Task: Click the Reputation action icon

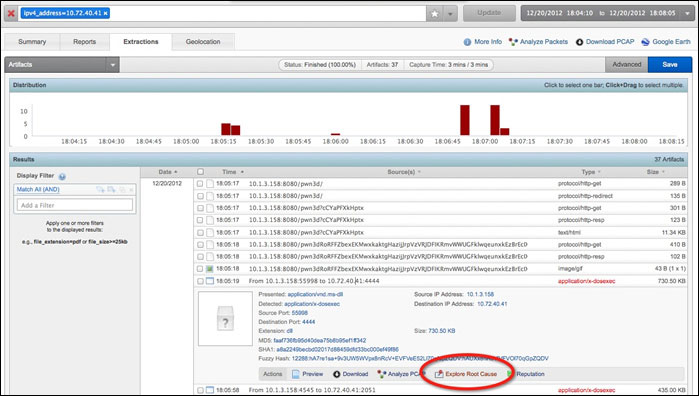Action: [510, 374]
